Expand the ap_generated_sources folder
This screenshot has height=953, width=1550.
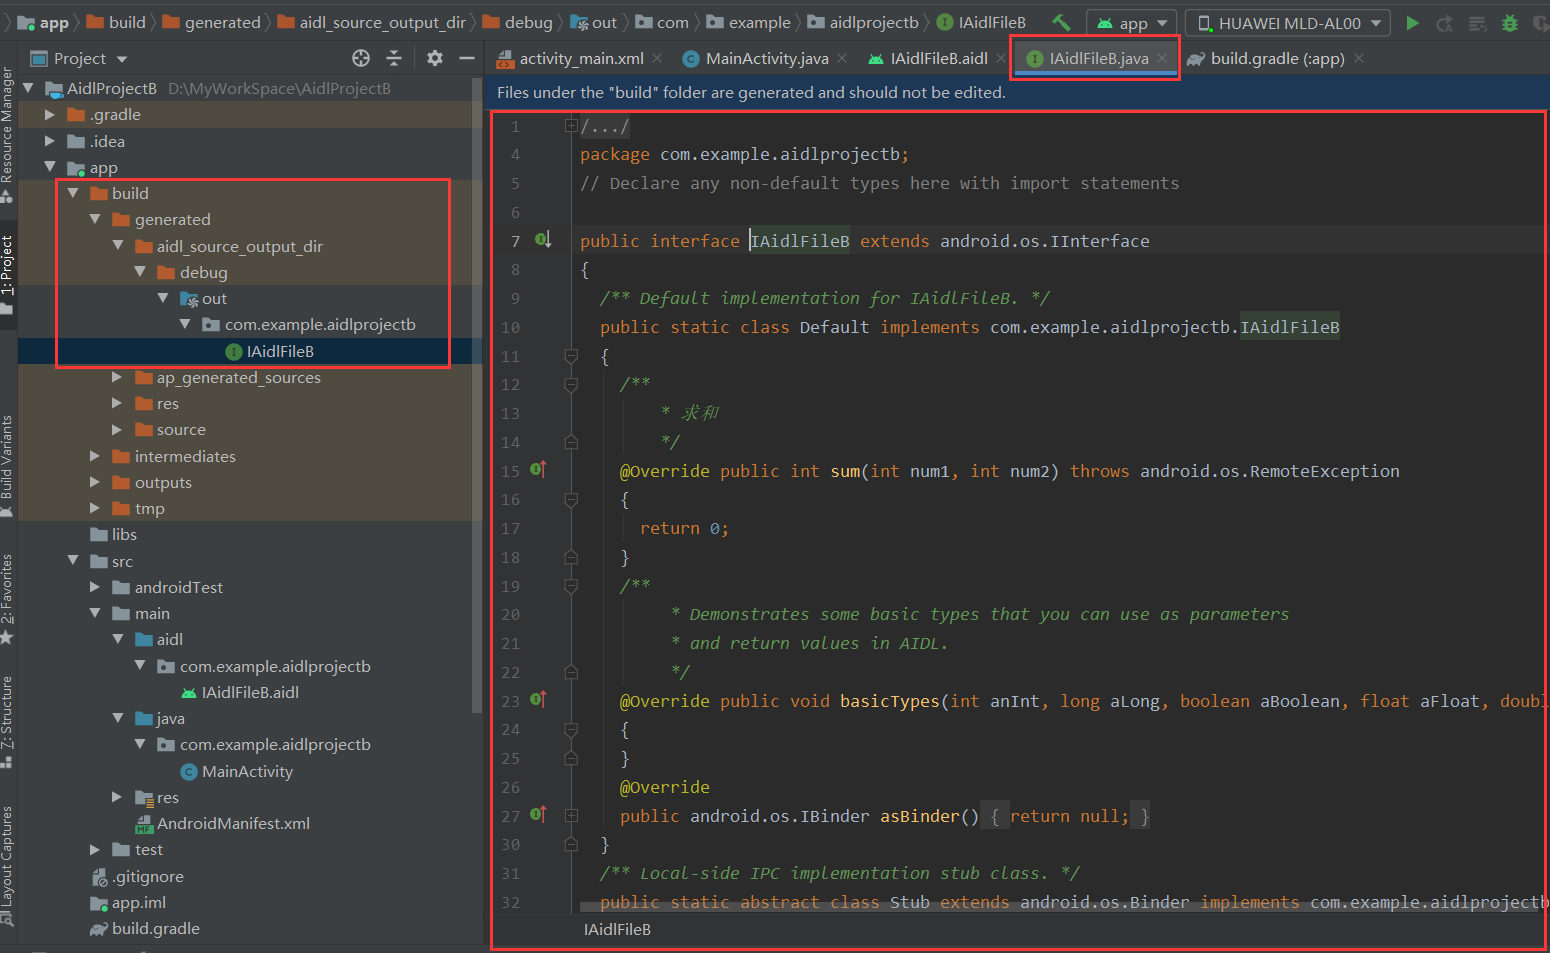pyautogui.click(x=118, y=377)
